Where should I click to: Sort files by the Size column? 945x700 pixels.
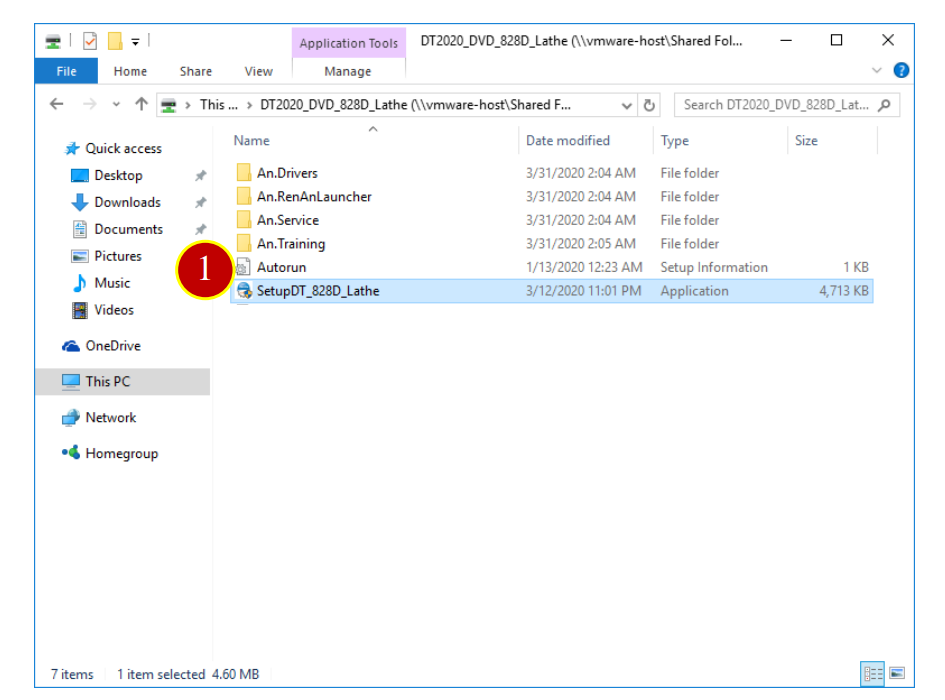tap(806, 140)
